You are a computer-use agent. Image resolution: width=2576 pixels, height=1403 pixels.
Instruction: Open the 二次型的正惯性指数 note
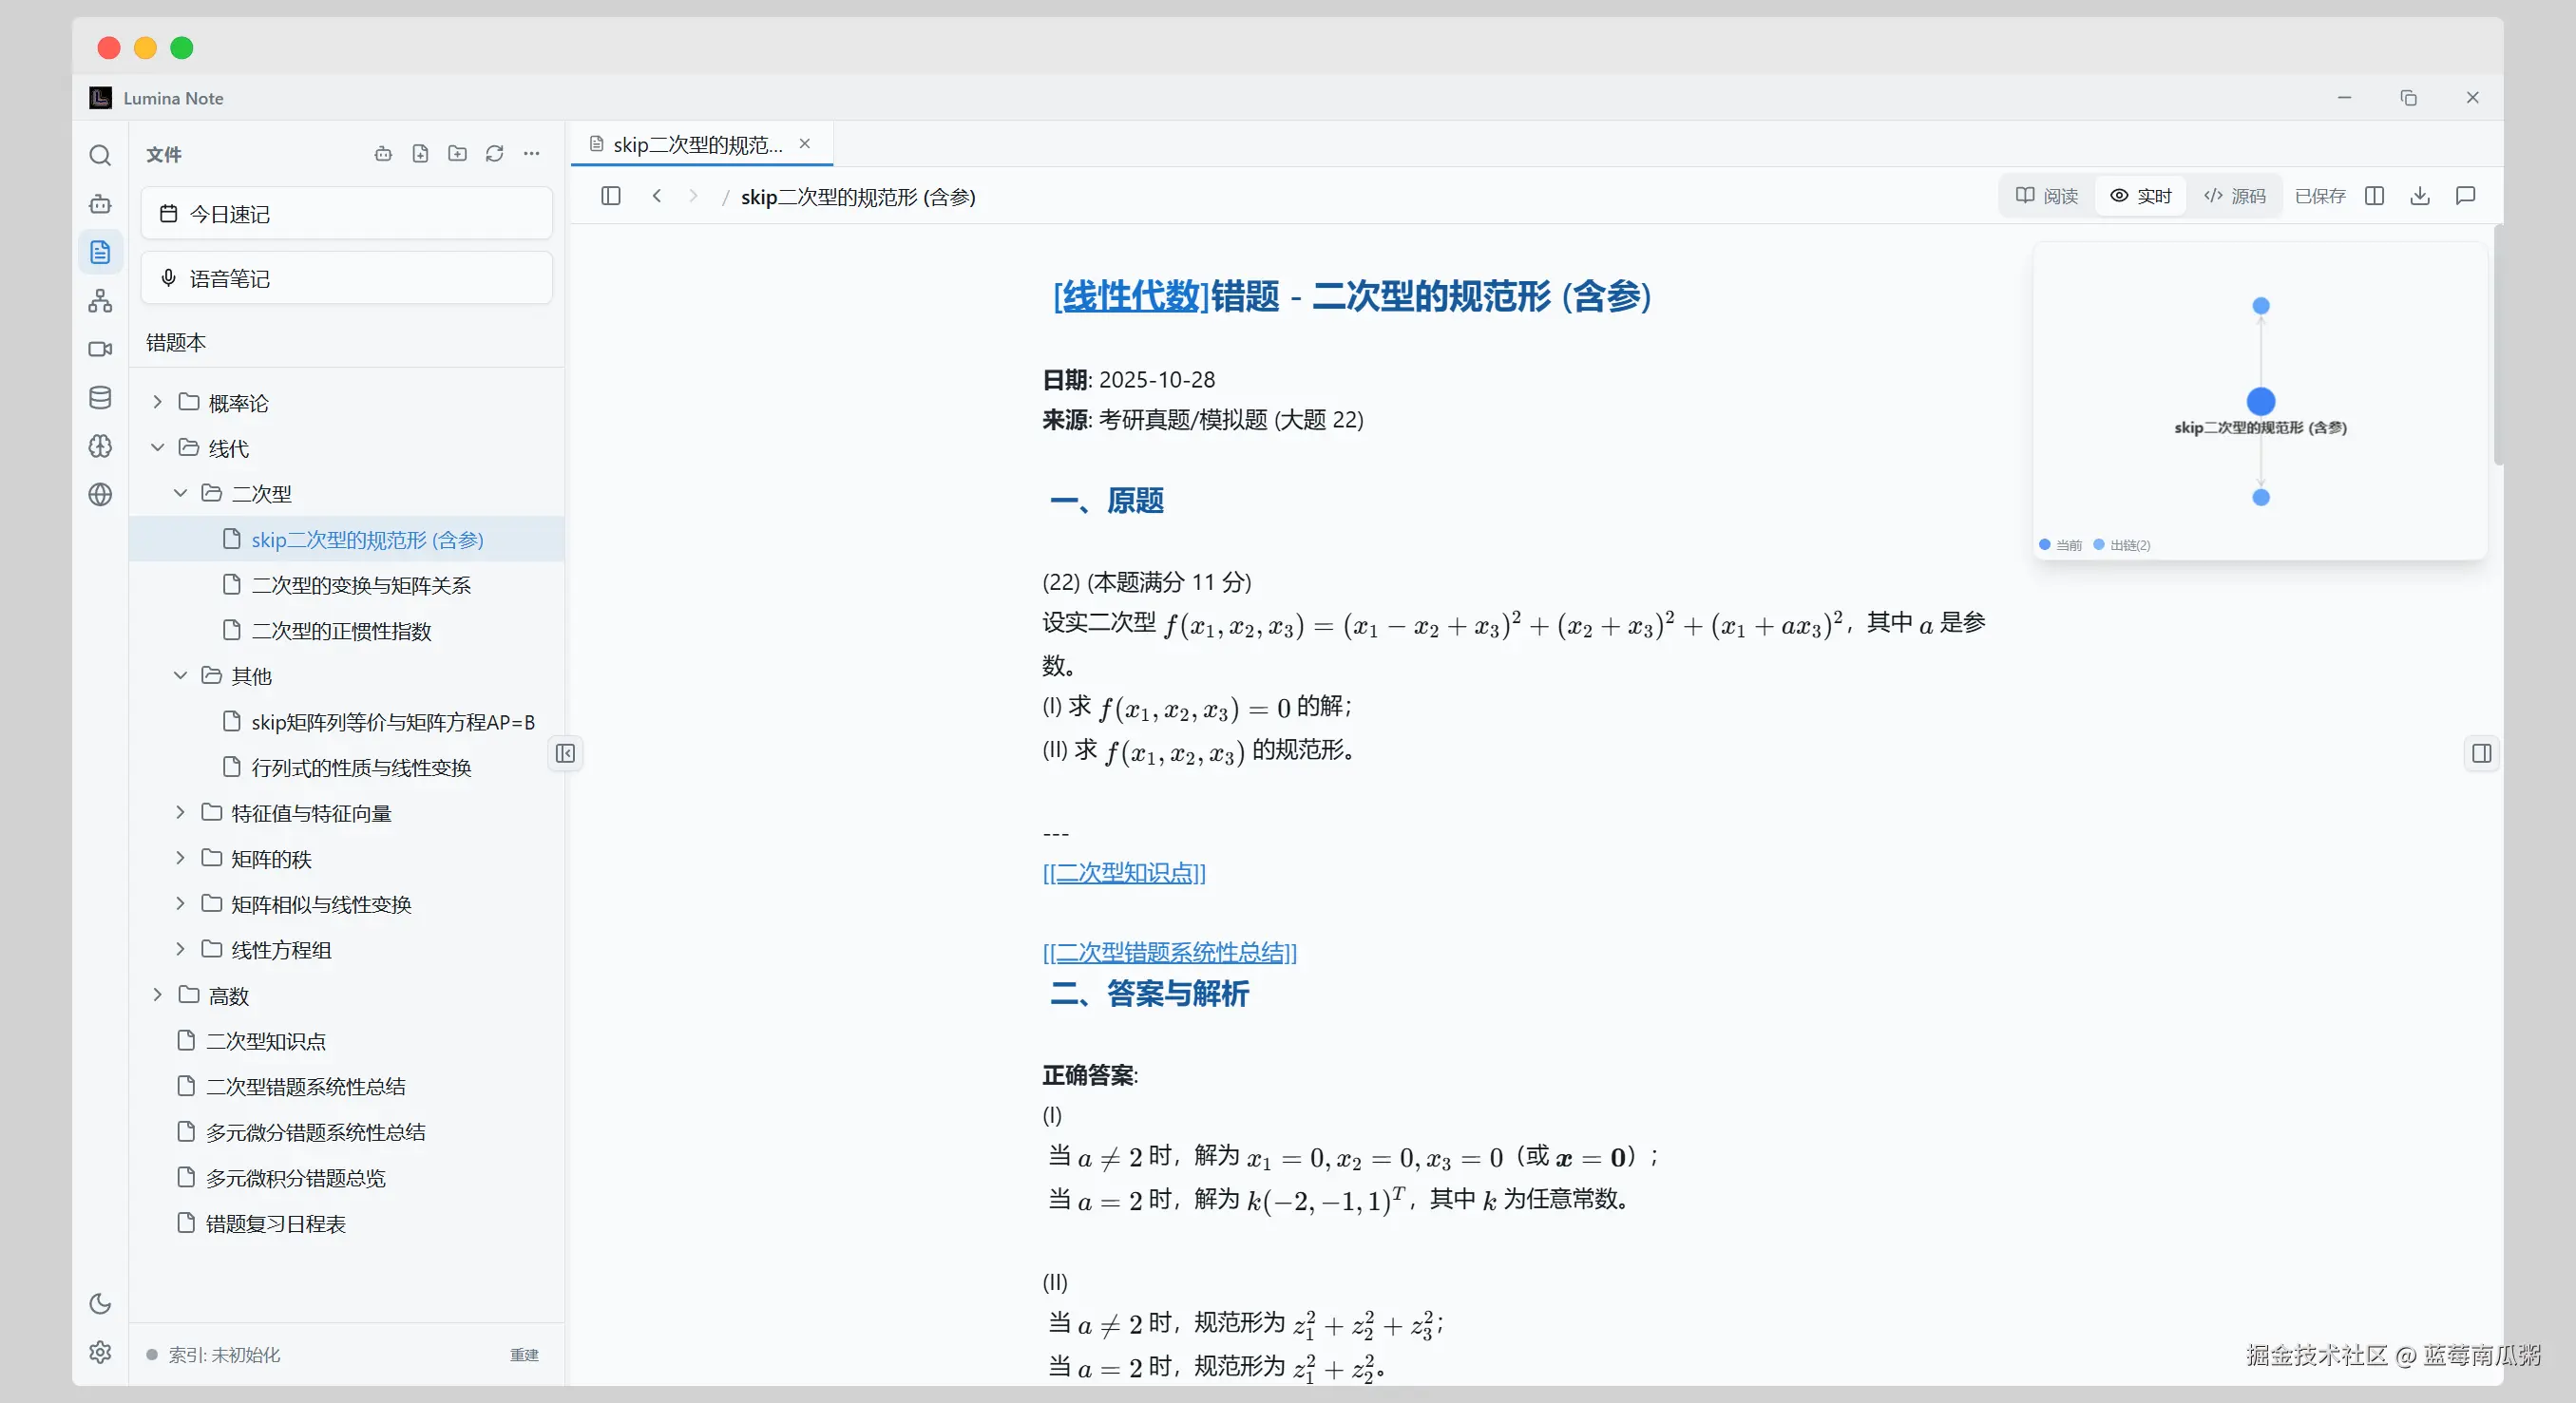[x=341, y=631]
